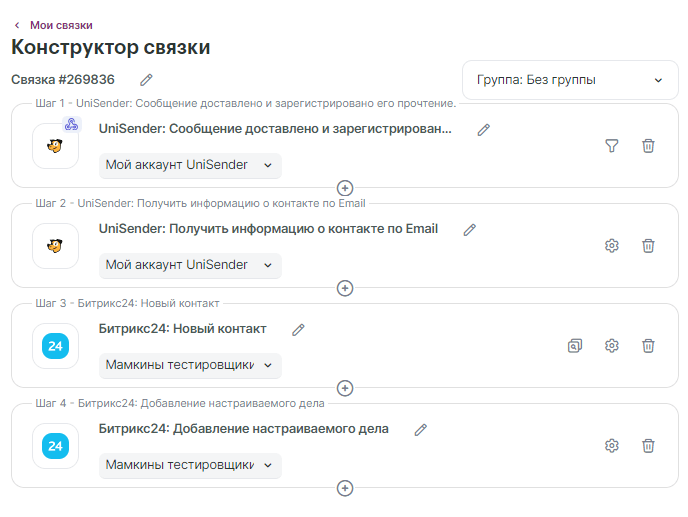The width and height of the screenshot is (688, 517).
Task: Delete step 1 UniSender trigger
Action: pos(648,146)
